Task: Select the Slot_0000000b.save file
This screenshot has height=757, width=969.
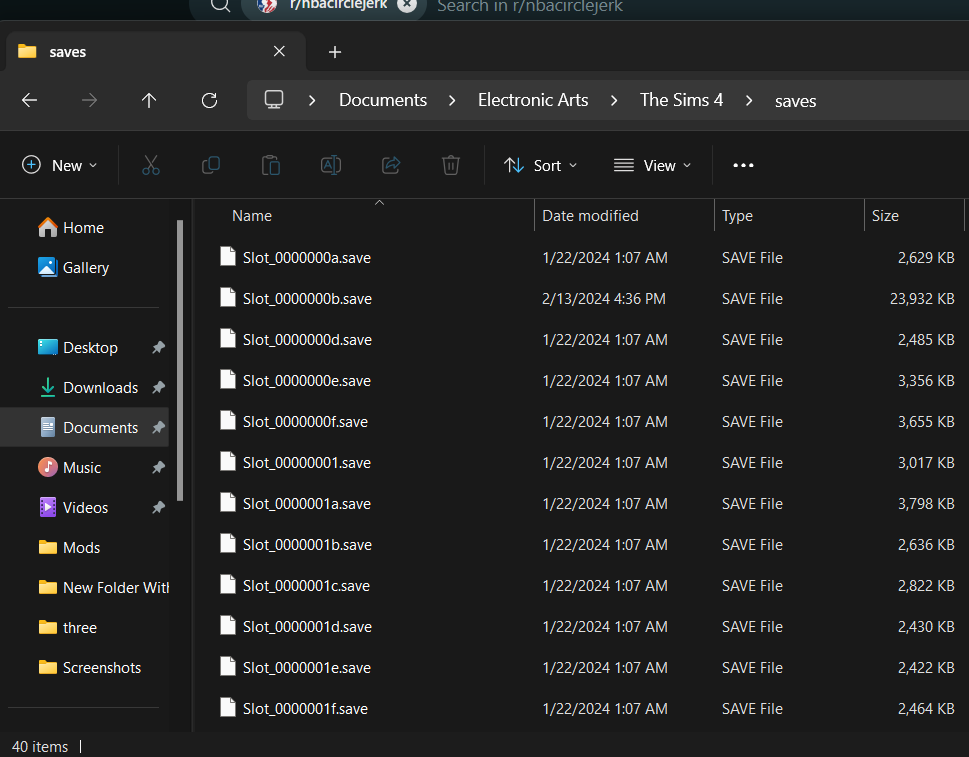Action: pyautogui.click(x=307, y=299)
